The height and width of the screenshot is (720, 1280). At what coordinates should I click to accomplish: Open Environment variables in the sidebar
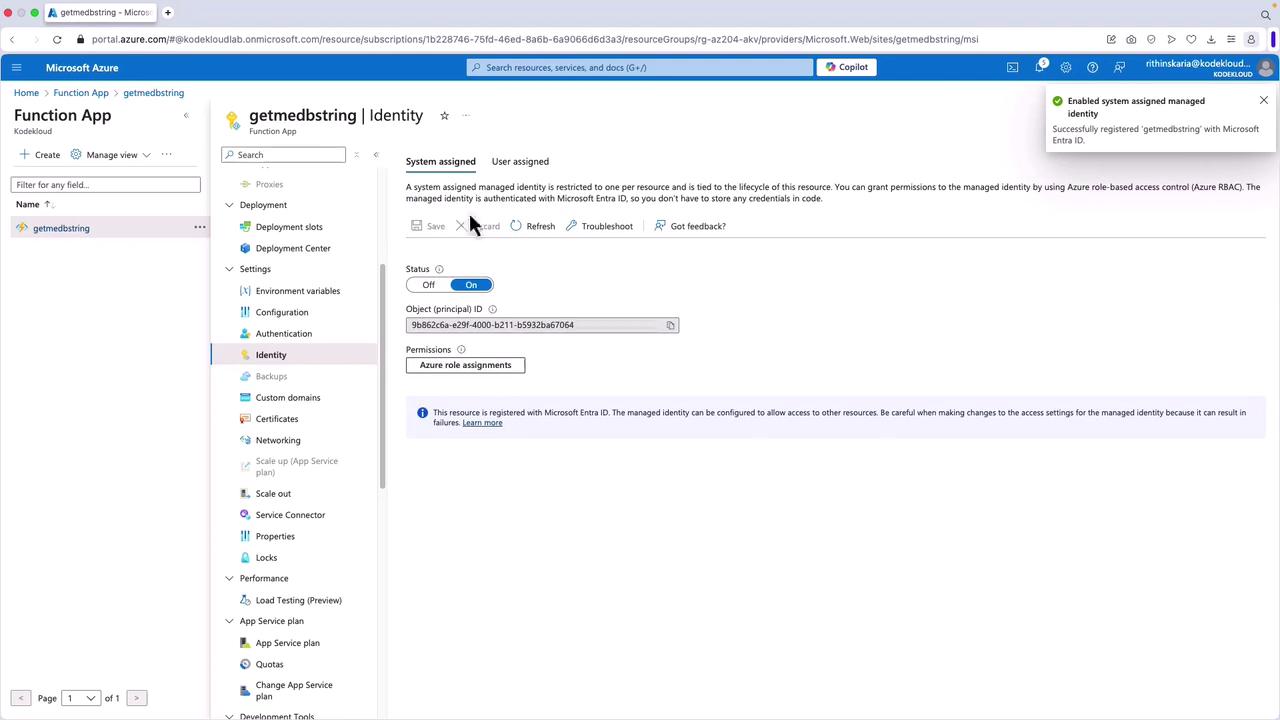(297, 291)
